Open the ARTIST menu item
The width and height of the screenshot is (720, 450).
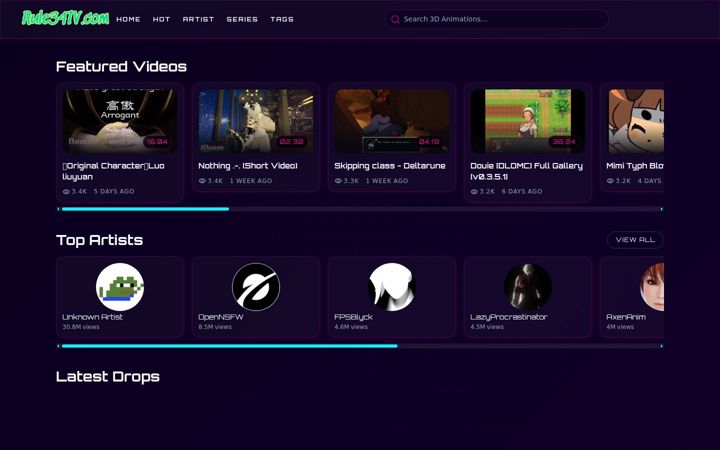click(198, 19)
